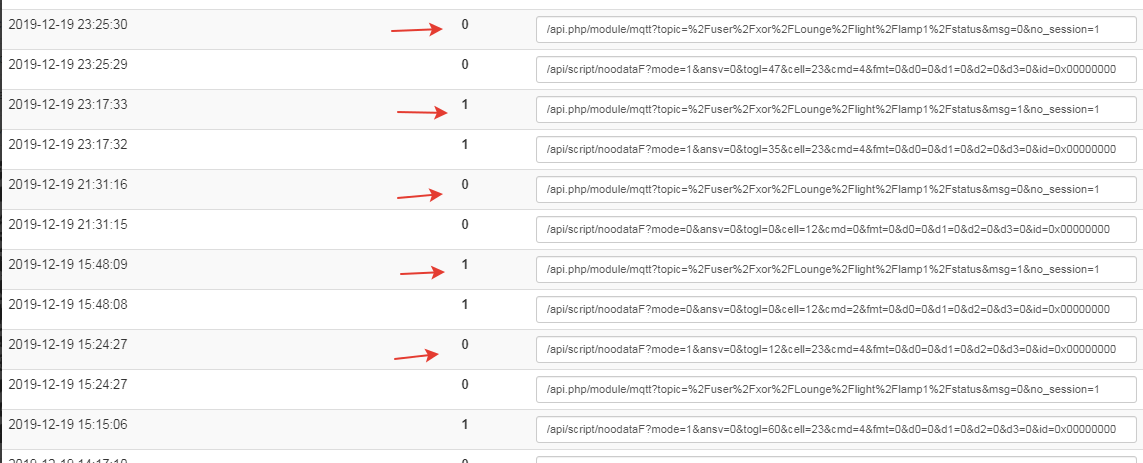Click the noodataF URL field containing togl=60
Viewport: 1143px width, 463px height.
[x=836, y=429]
